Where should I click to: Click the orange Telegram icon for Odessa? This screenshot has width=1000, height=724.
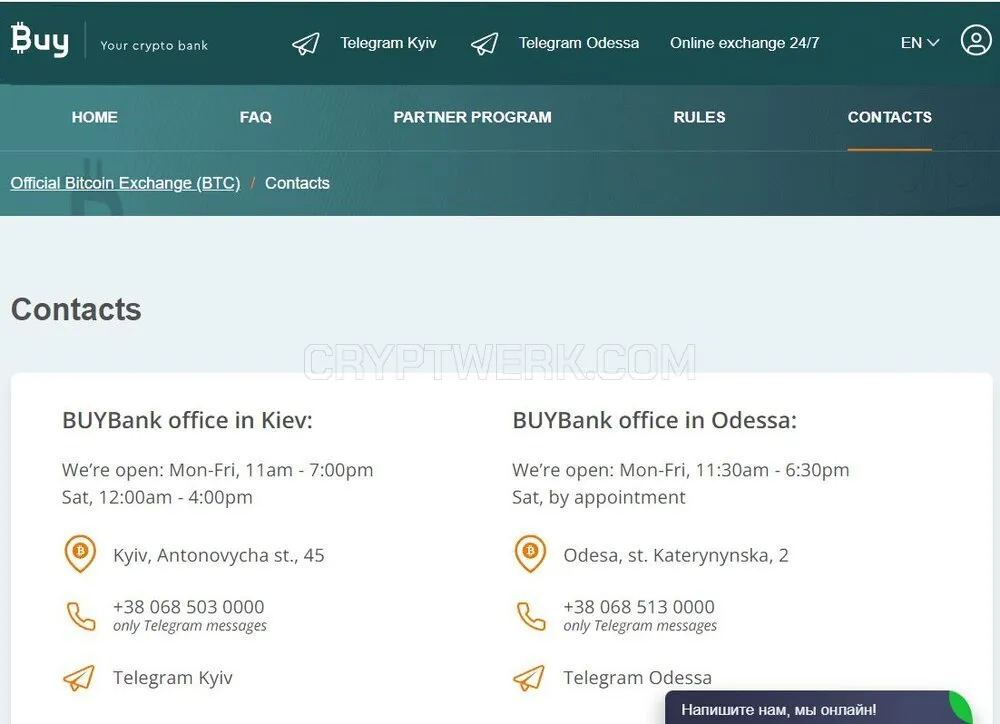point(529,677)
